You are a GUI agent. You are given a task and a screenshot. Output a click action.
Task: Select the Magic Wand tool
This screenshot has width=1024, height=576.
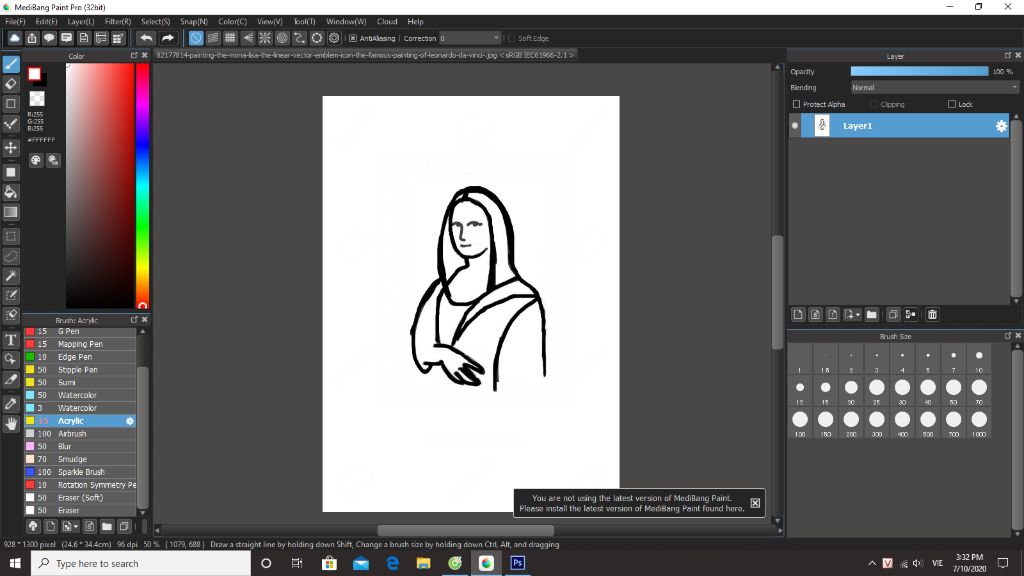11,276
